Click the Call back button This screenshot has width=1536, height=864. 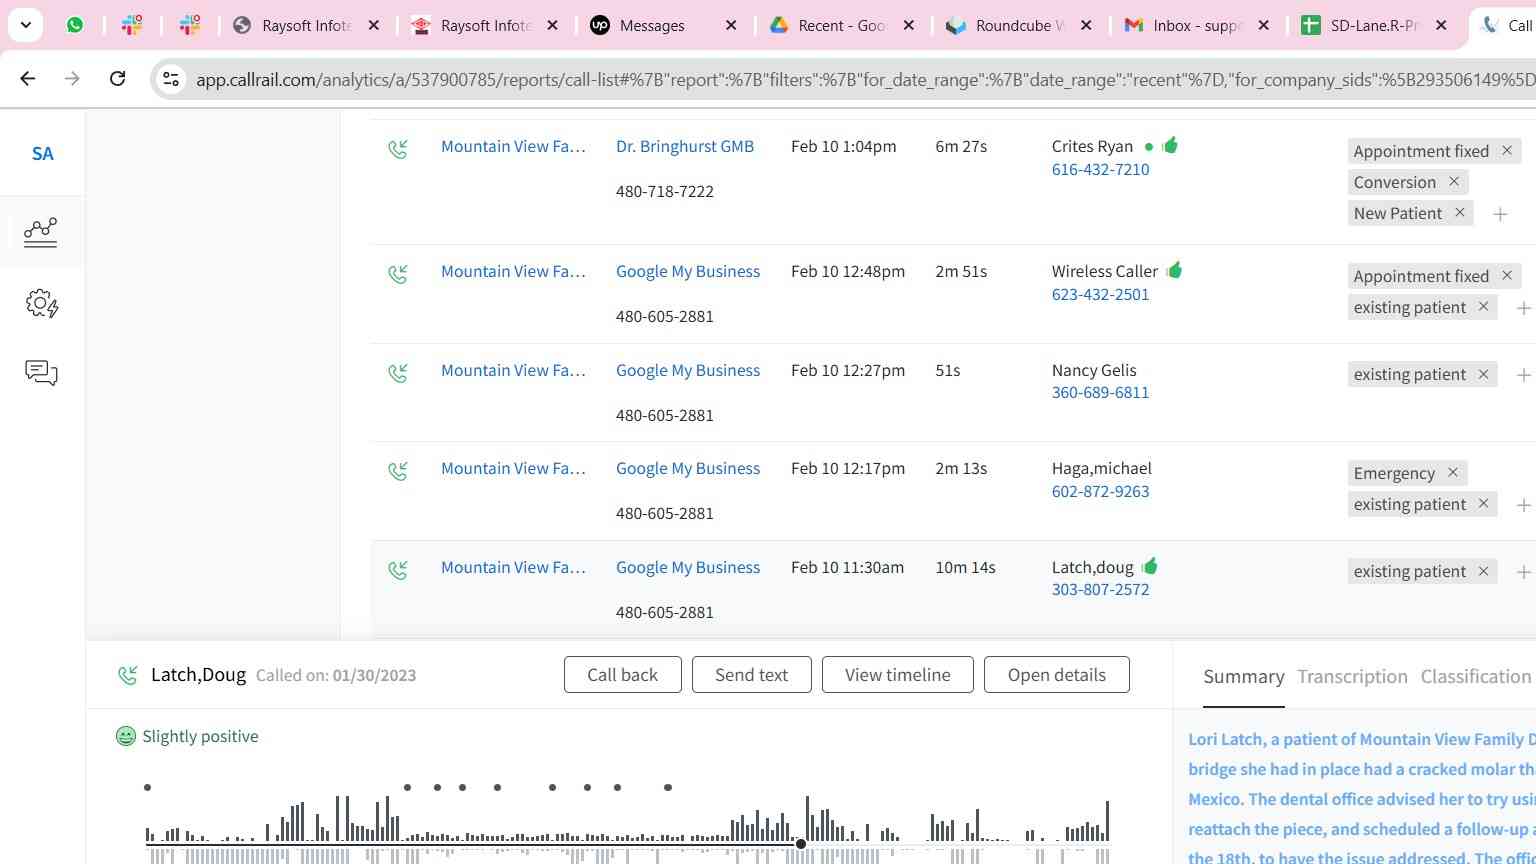click(x=622, y=675)
